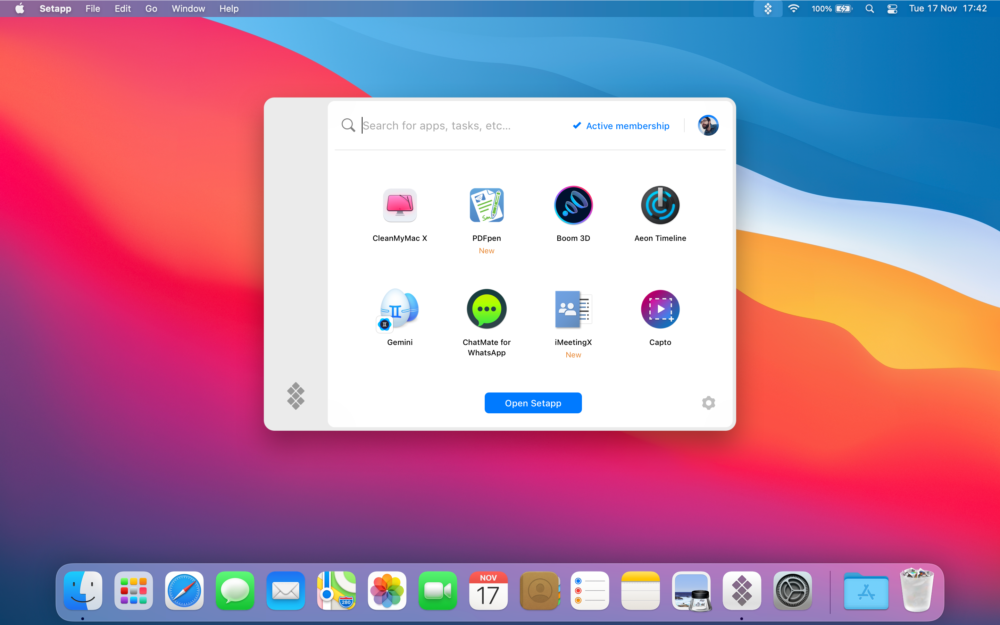Image resolution: width=1000 pixels, height=625 pixels.
Task: Launch Safari from the Dock
Action: coord(184,591)
